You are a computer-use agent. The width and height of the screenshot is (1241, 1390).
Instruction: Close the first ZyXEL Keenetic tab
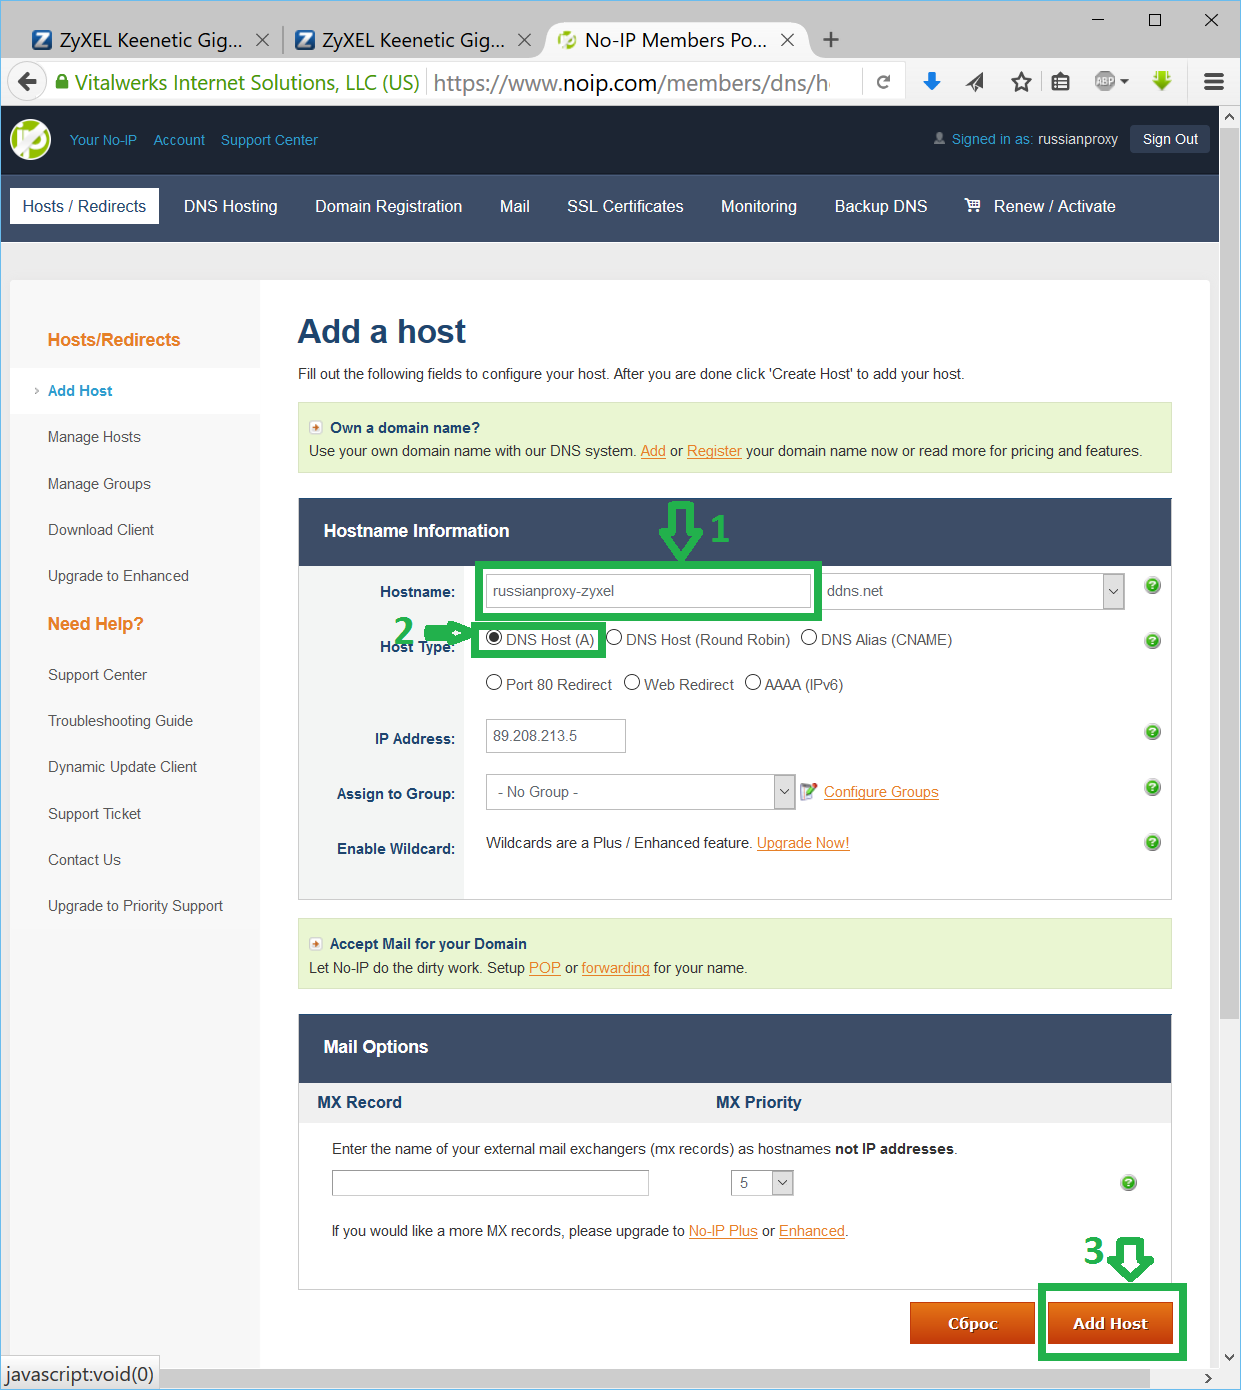tap(262, 40)
